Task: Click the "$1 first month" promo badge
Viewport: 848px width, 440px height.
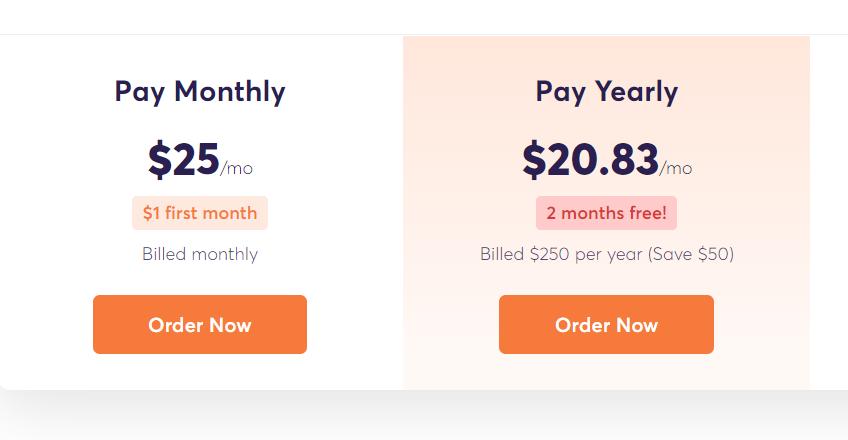Action: [x=200, y=213]
